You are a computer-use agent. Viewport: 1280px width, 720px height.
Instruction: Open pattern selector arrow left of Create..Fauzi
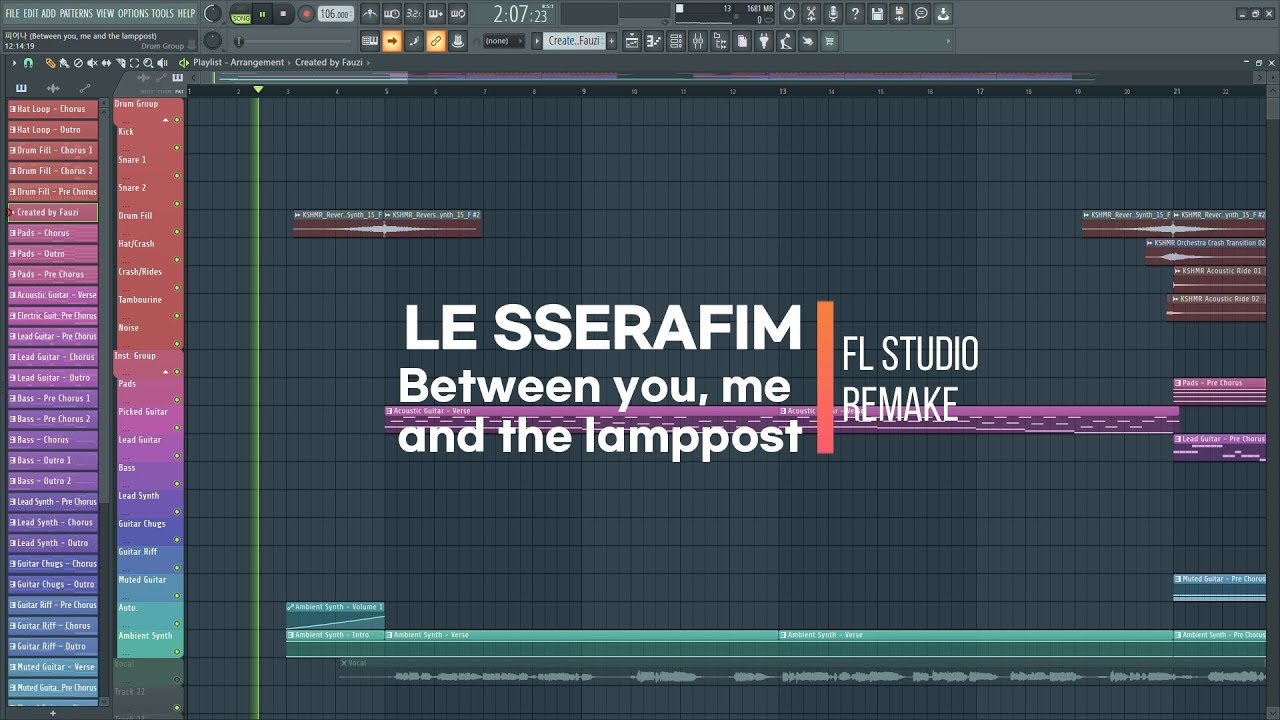point(537,41)
